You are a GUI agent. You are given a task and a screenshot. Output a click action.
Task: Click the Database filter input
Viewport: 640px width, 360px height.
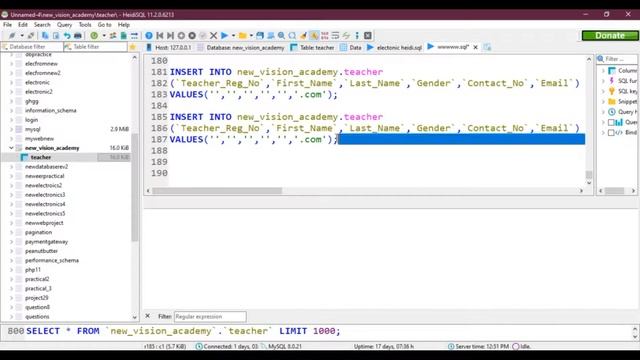[32, 47]
